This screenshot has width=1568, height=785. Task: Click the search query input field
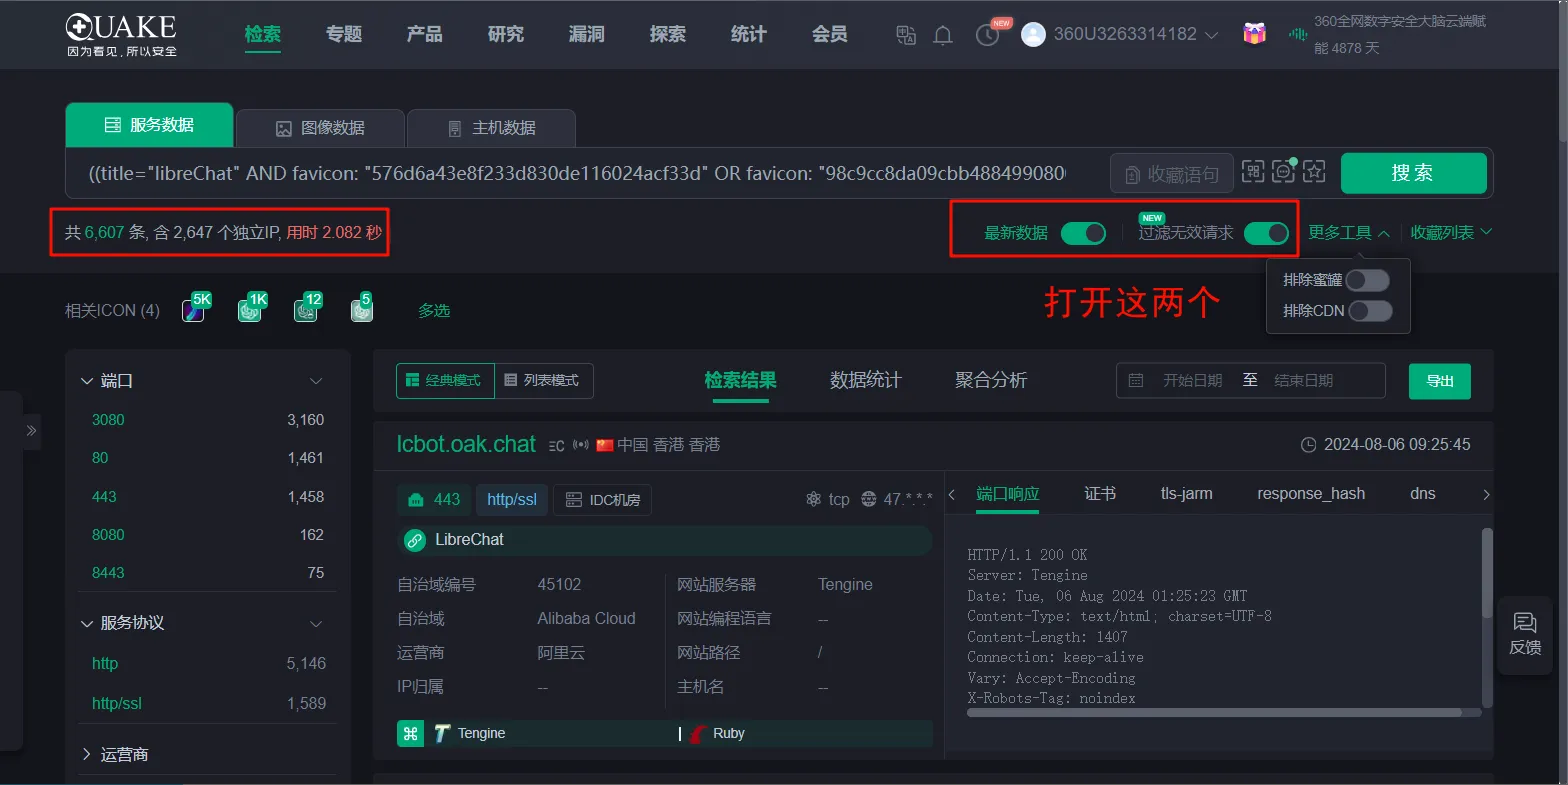pyautogui.click(x=578, y=173)
